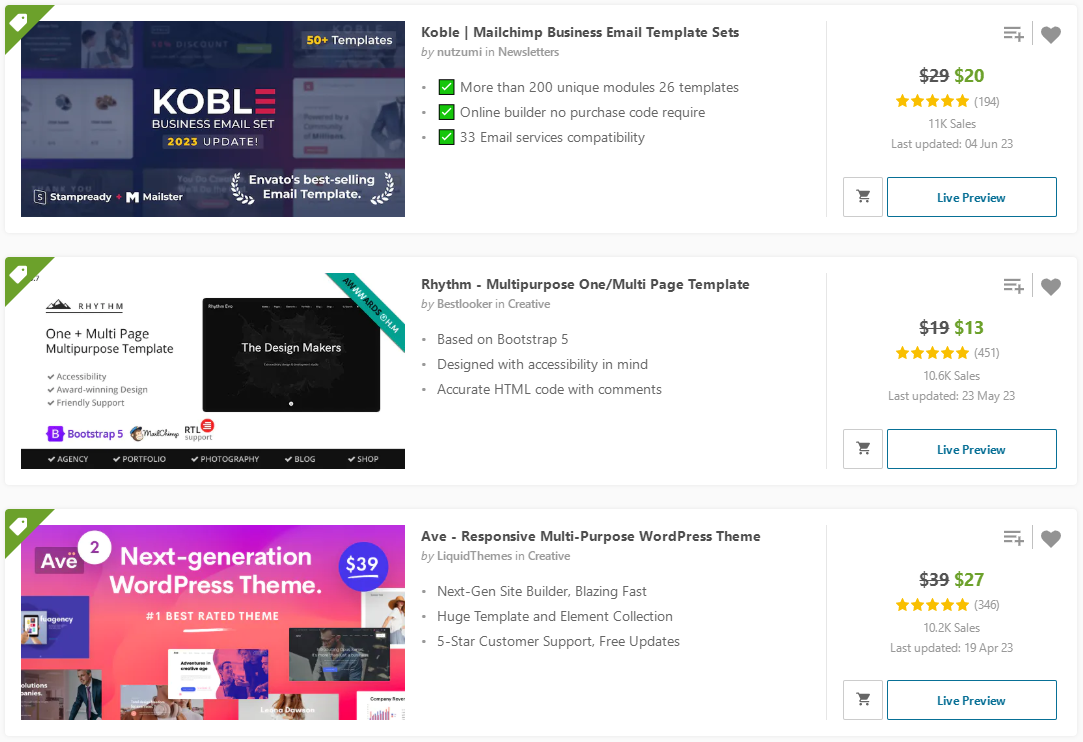Click the sale tag on the Rhythm card
The height and width of the screenshot is (742, 1083).
(19, 274)
